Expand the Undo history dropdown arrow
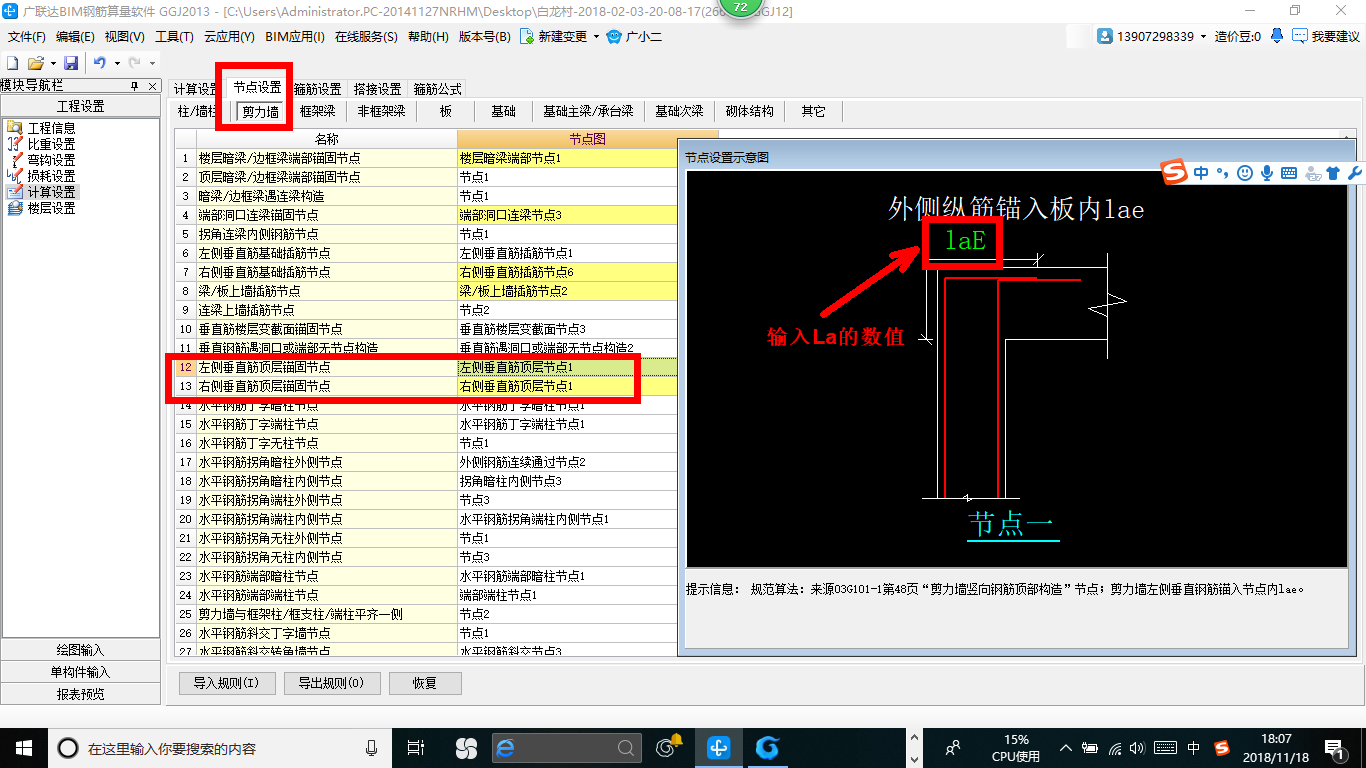Viewport: 1366px width, 768px height. pyautogui.click(x=115, y=63)
